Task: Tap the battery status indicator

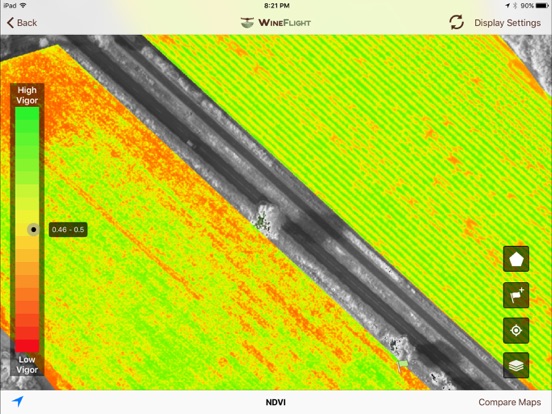Action: coord(542,6)
